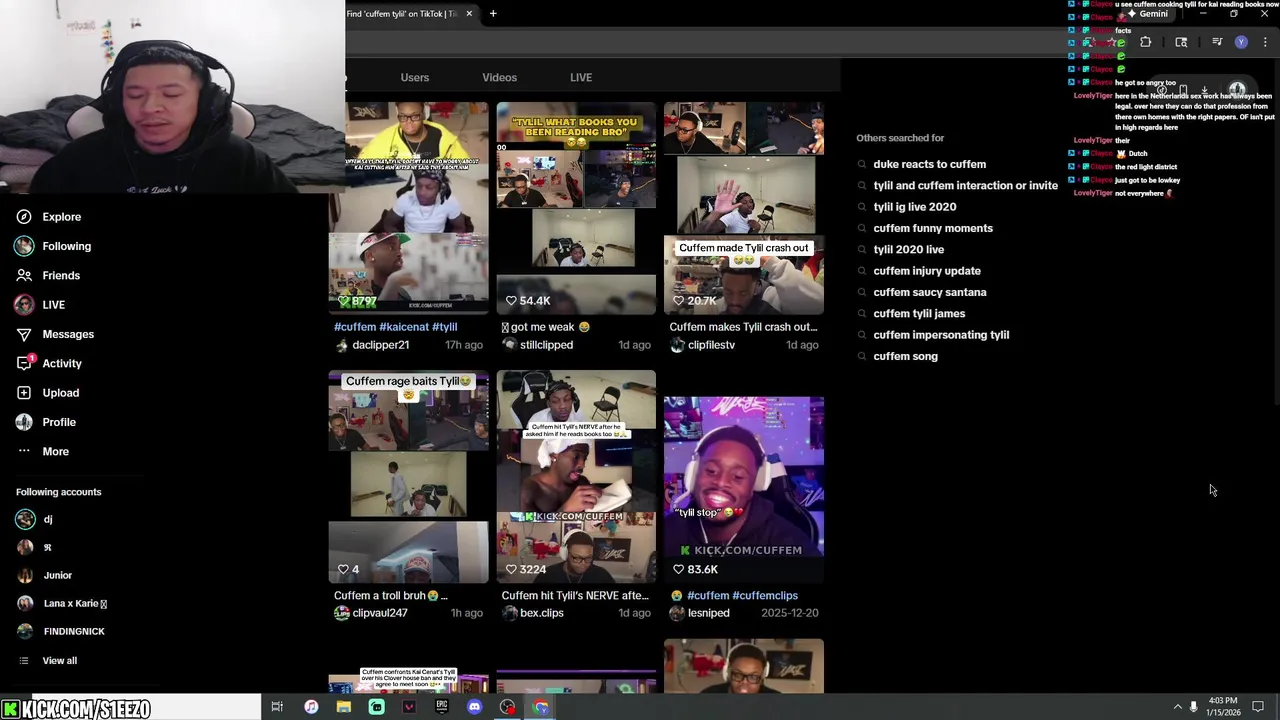Open Chrome extensions puzzle icon
The image size is (1280, 720).
(x=1146, y=42)
